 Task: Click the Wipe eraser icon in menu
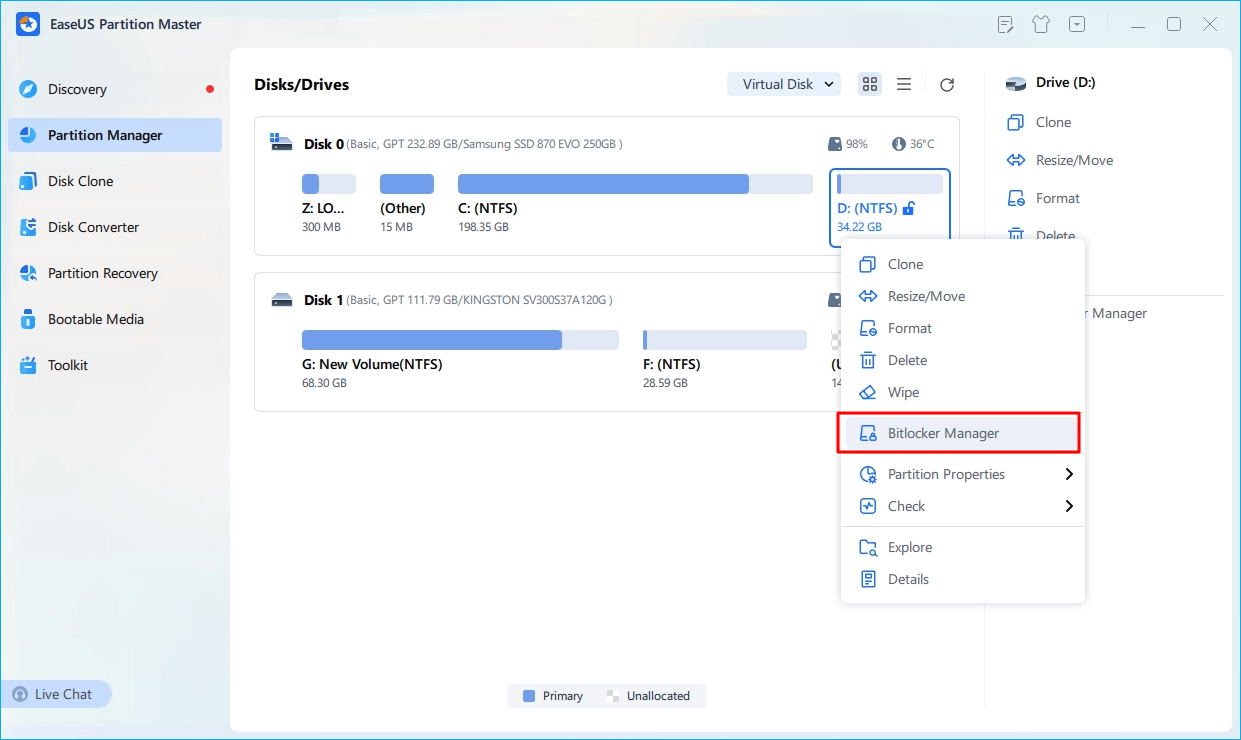pyautogui.click(x=868, y=392)
